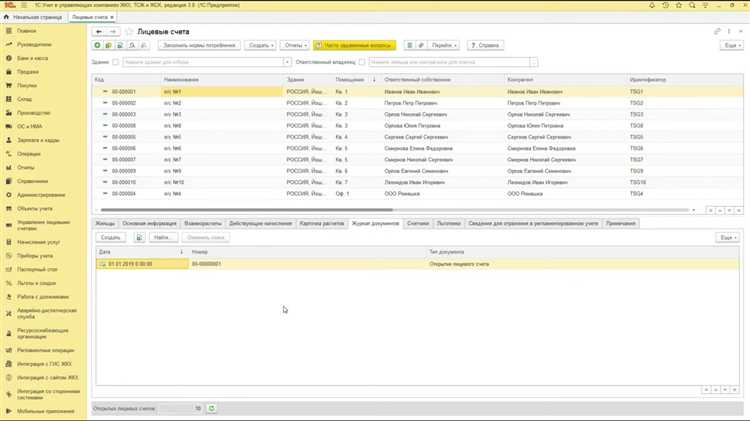Open the Отчеты dropdown menu
750x421 pixels.
tap(294, 46)
